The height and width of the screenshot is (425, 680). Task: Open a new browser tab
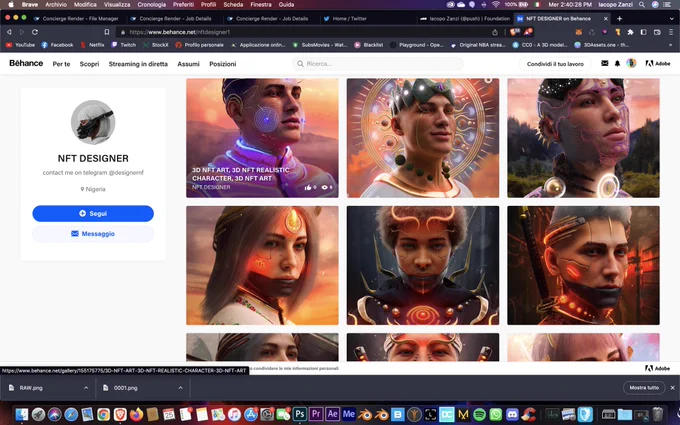click(619, 18)
